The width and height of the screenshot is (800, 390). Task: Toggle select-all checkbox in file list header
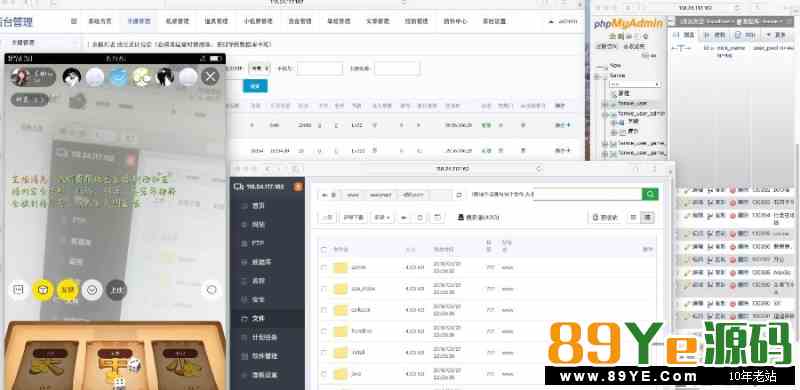tap(323, 250)
